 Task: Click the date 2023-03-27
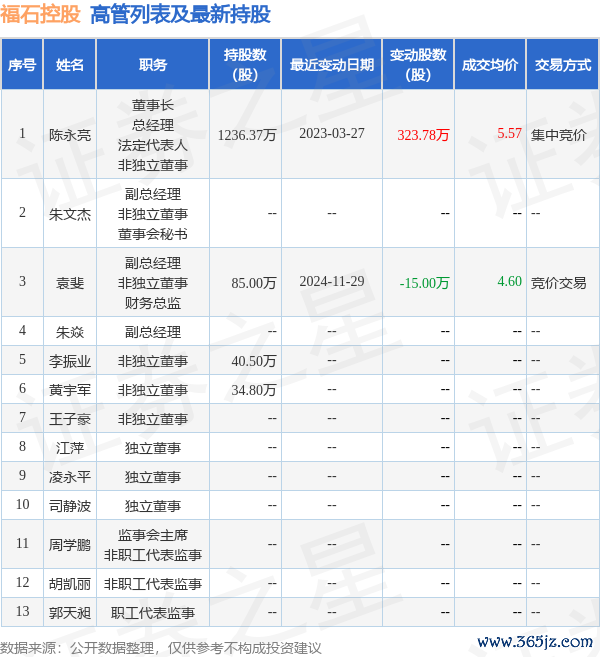click(x=331, y=134)
